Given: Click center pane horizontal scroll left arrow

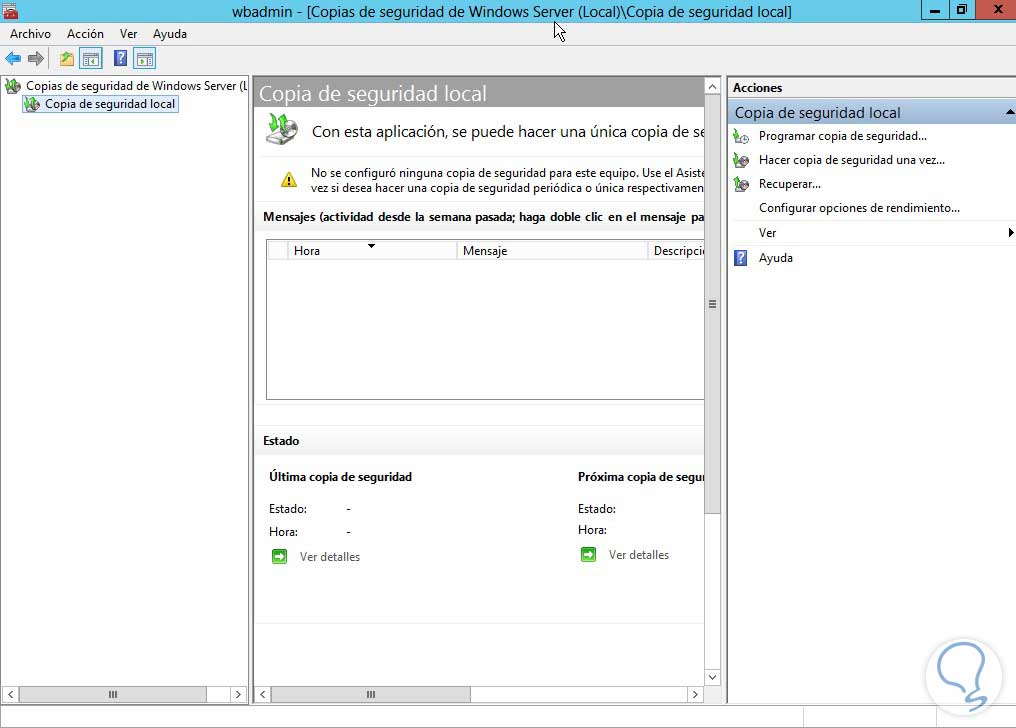Looking at the screenshot, I should tap(262, 694).
